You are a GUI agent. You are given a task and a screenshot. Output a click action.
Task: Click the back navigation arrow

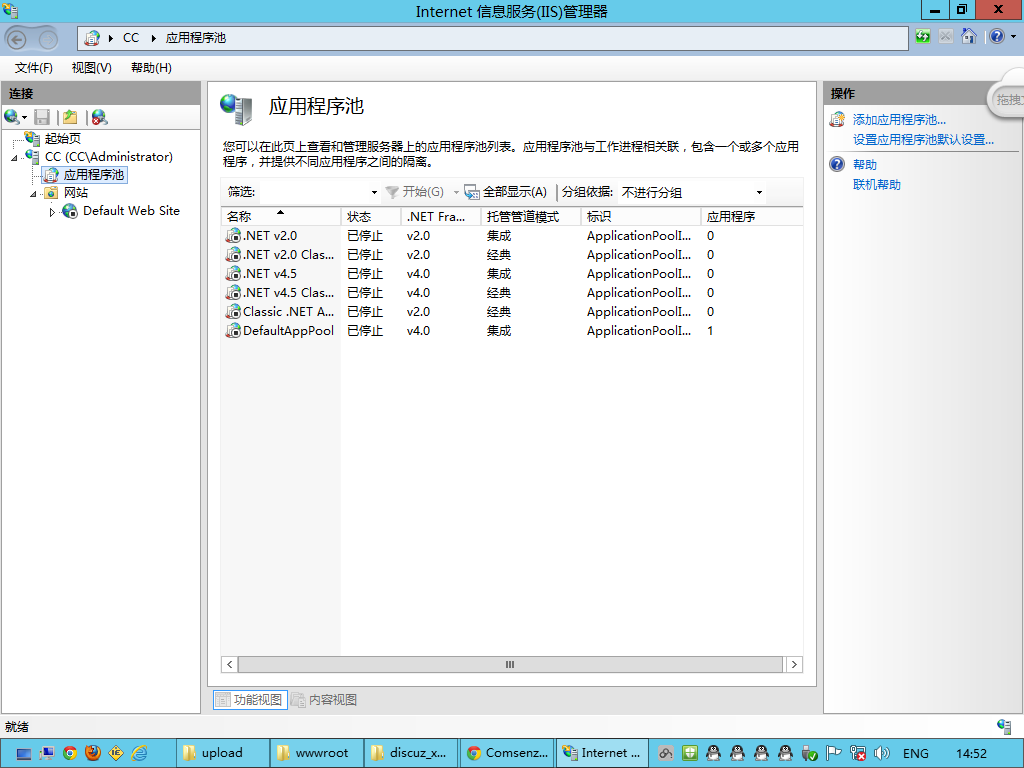click(17, 39)
